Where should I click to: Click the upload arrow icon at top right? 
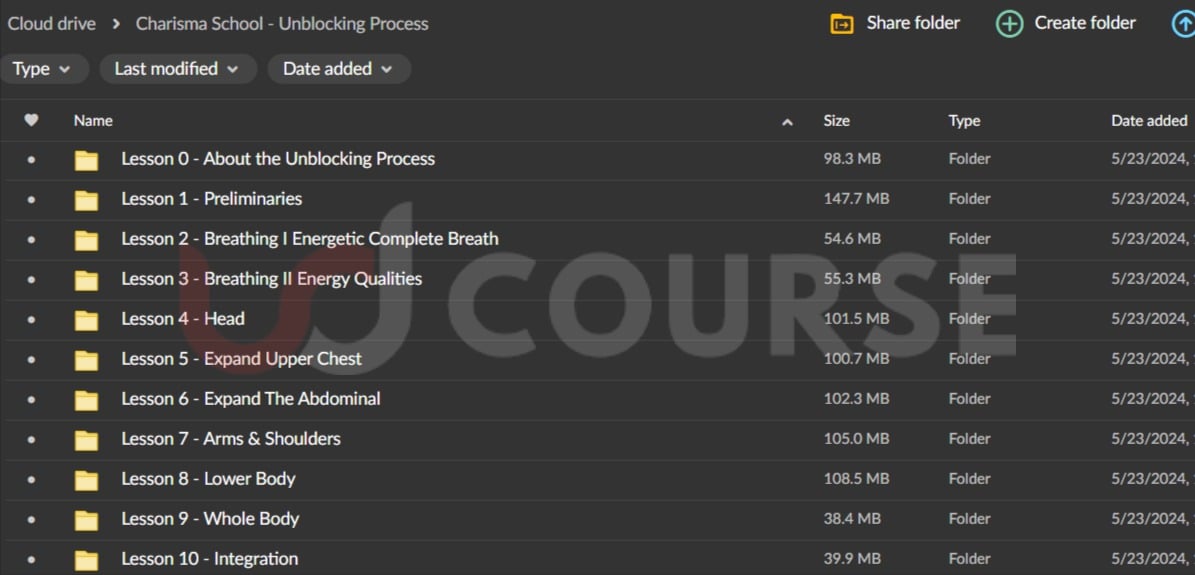pyautogui.click(x=1182, y=24)
